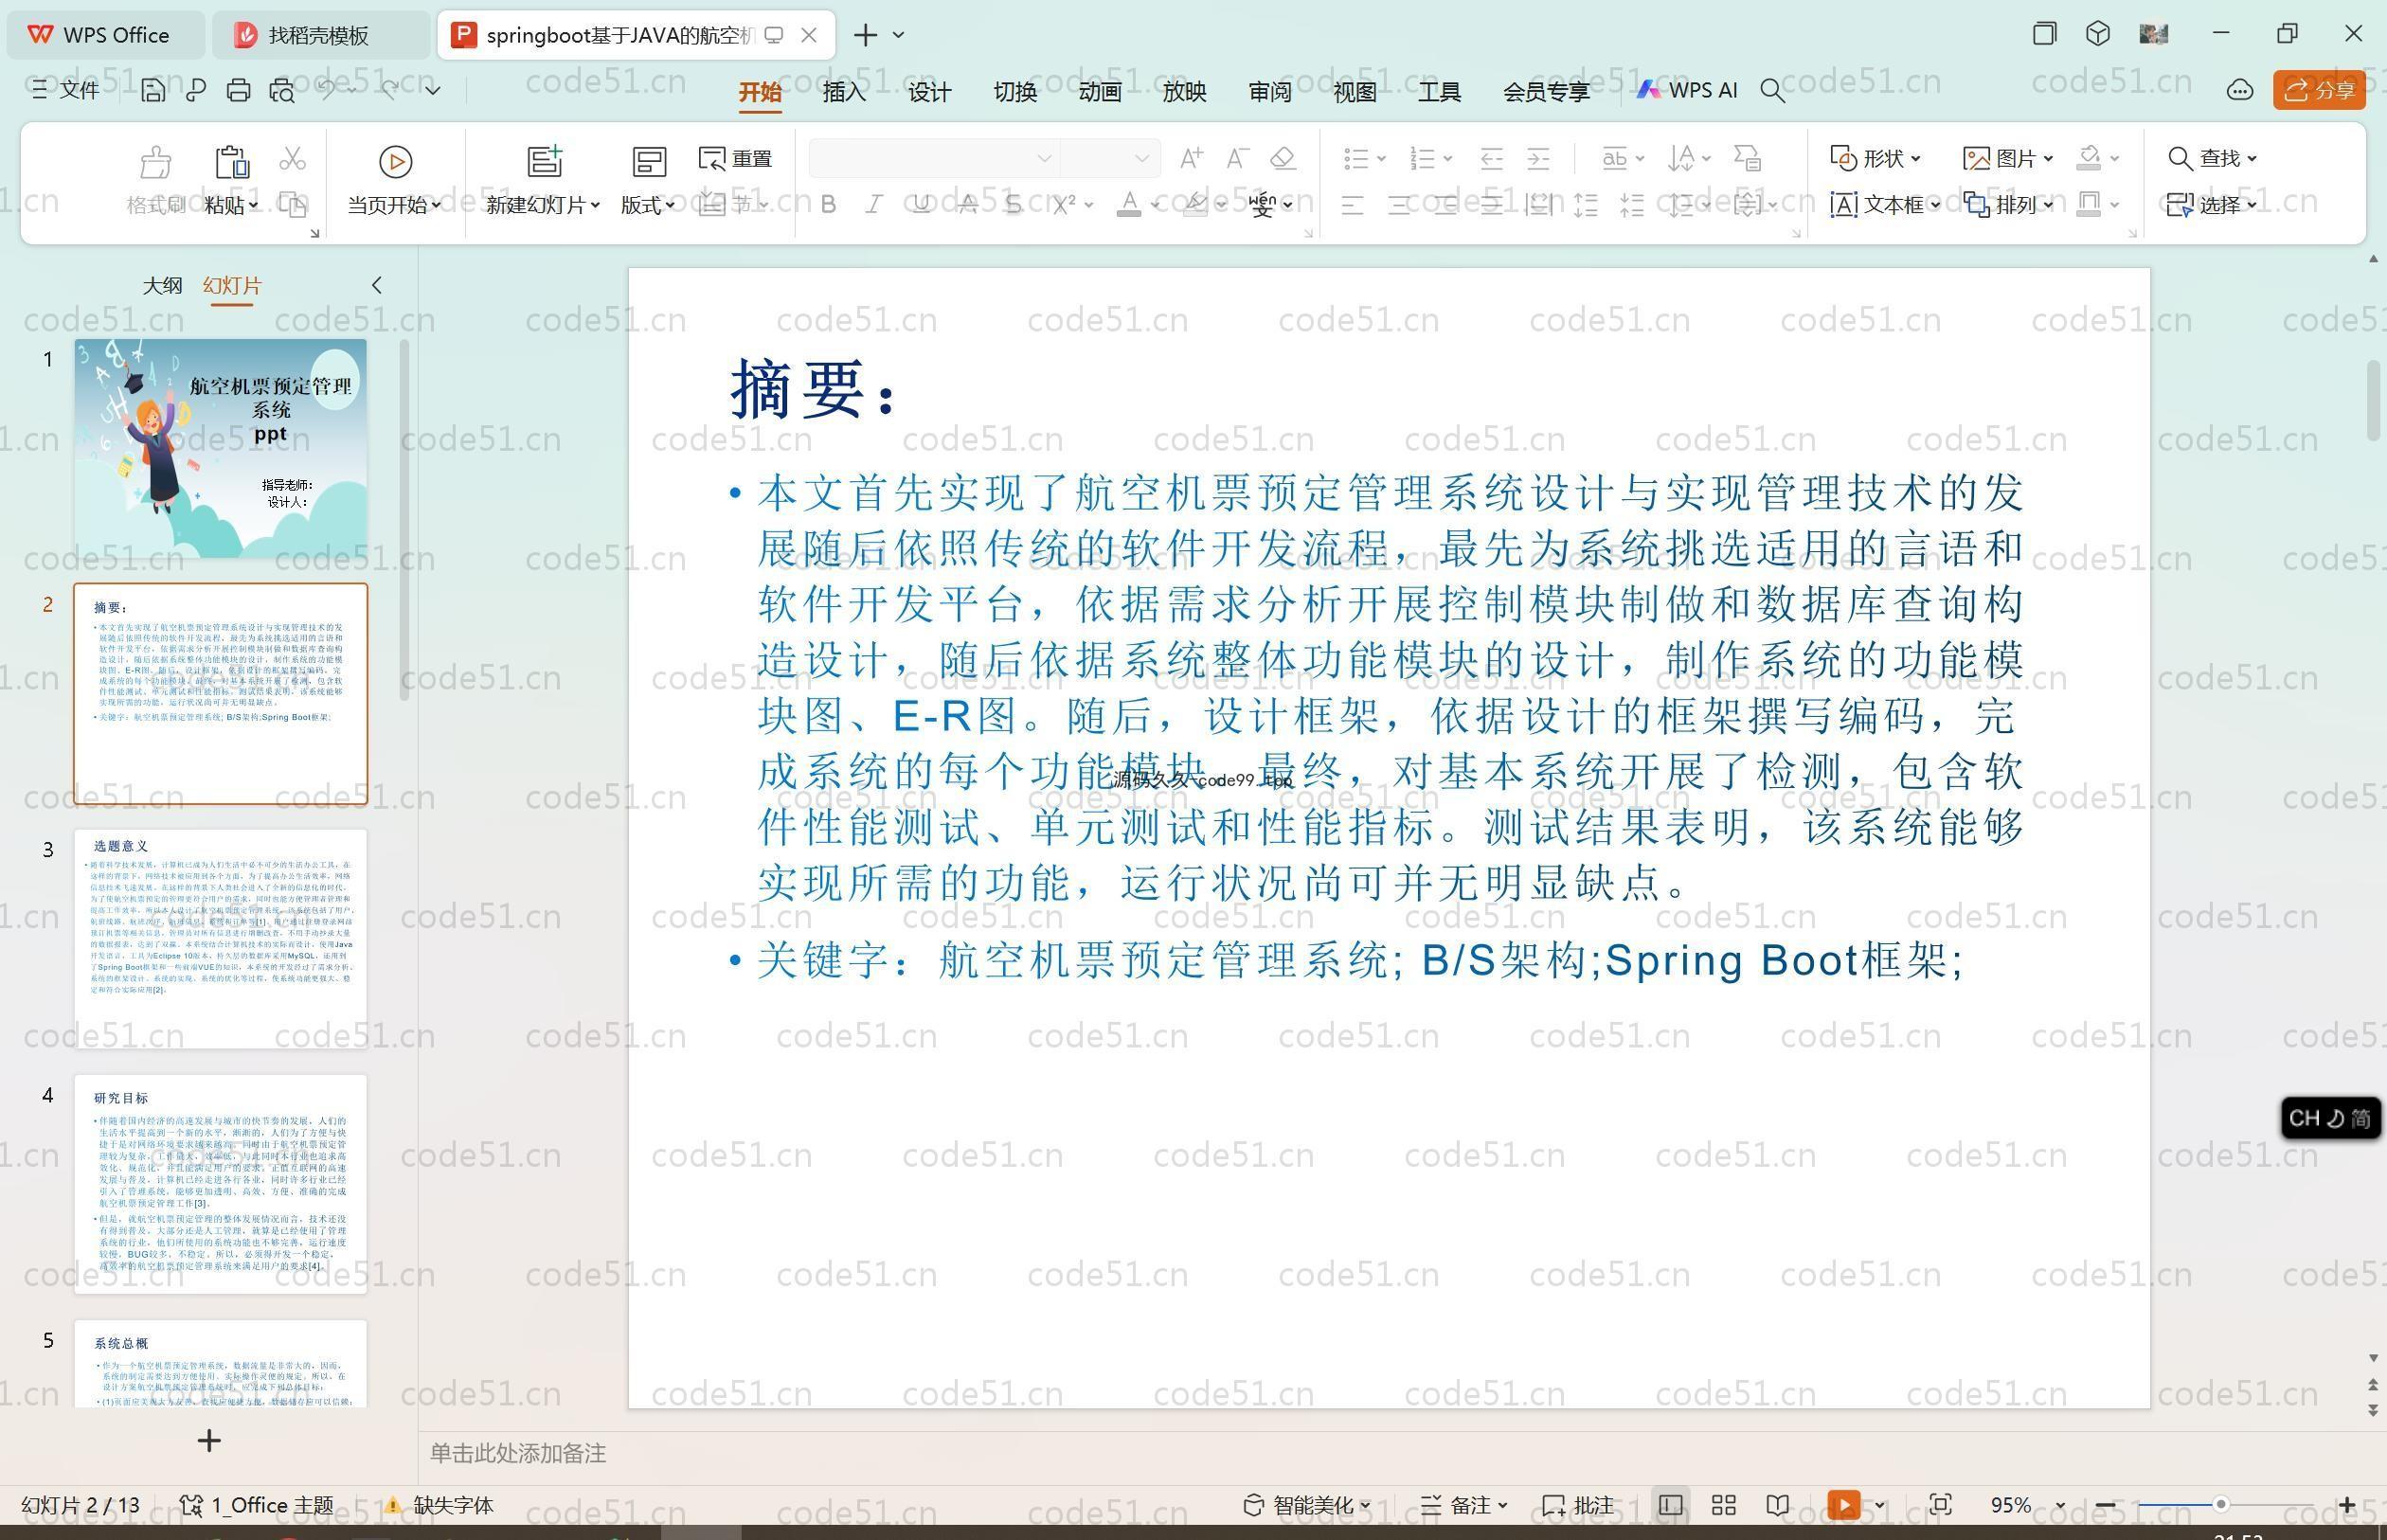Open the font name dropdown
The image size is (2387, 1540).
pos(1044,158)
